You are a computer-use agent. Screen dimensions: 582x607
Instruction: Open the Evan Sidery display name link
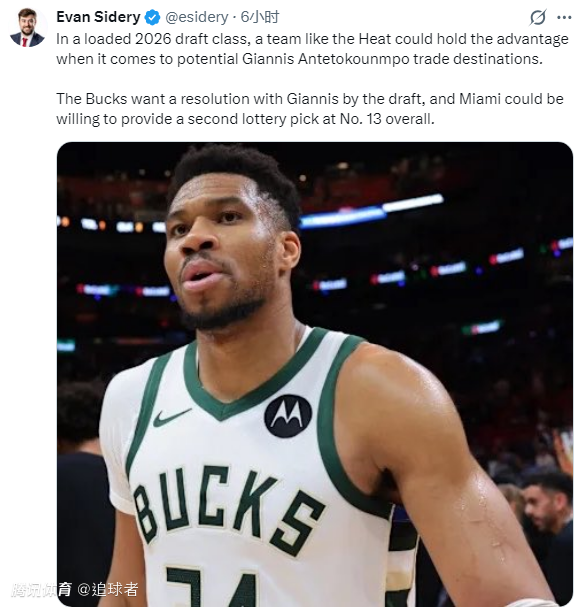point(98,17)
